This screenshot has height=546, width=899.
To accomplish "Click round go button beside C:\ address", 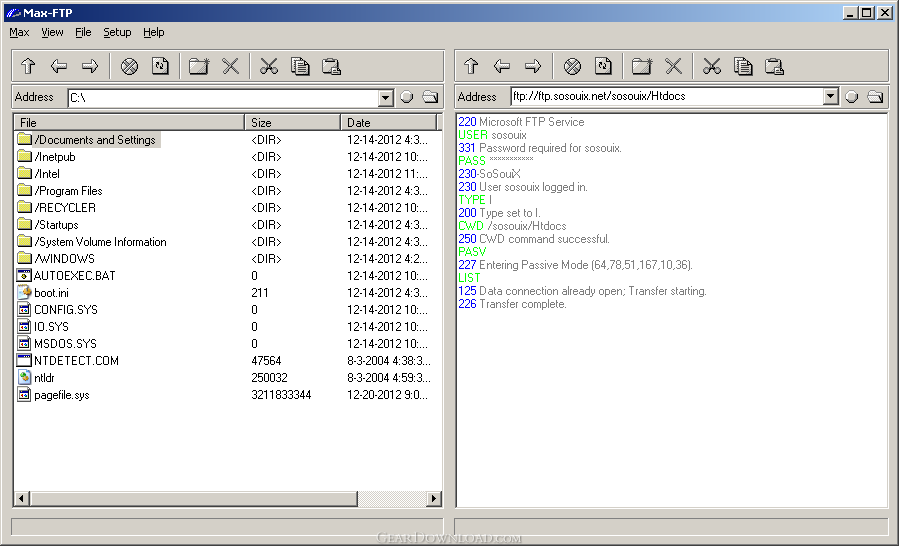I will point(406,97).
